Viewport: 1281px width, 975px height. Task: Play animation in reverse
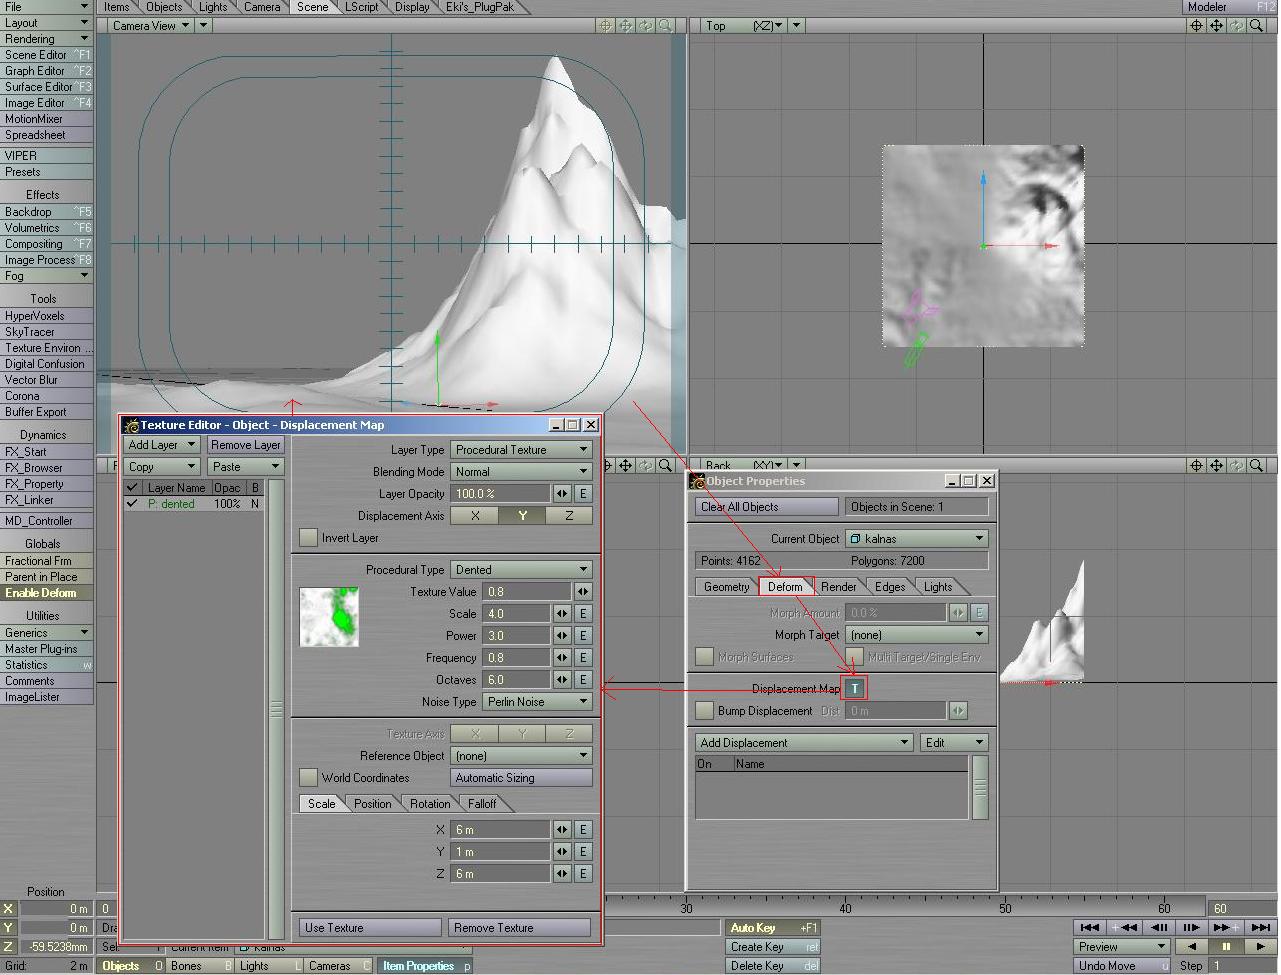(1191, 946)
